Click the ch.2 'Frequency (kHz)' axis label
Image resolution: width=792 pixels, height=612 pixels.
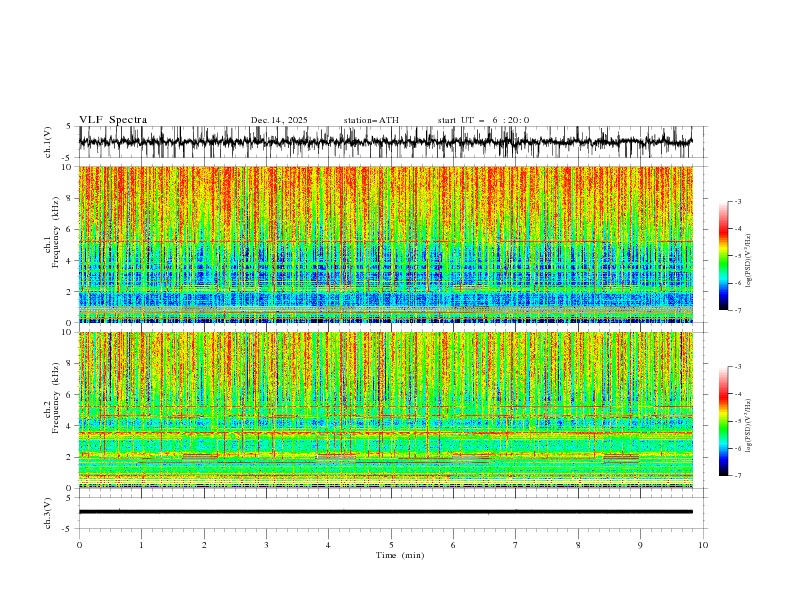pos(56,398)
